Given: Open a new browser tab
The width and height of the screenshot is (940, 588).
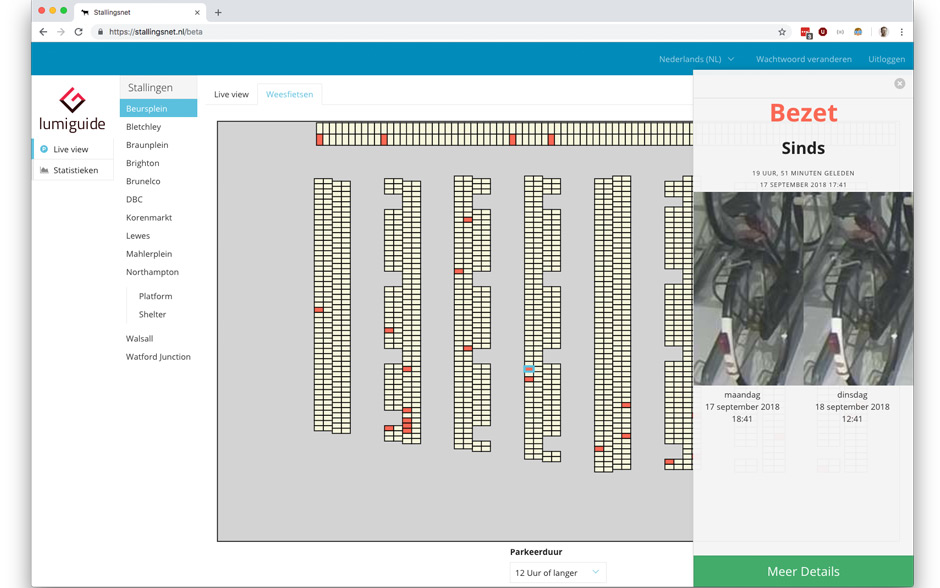Looking at the screenshot, I should 218,12.
